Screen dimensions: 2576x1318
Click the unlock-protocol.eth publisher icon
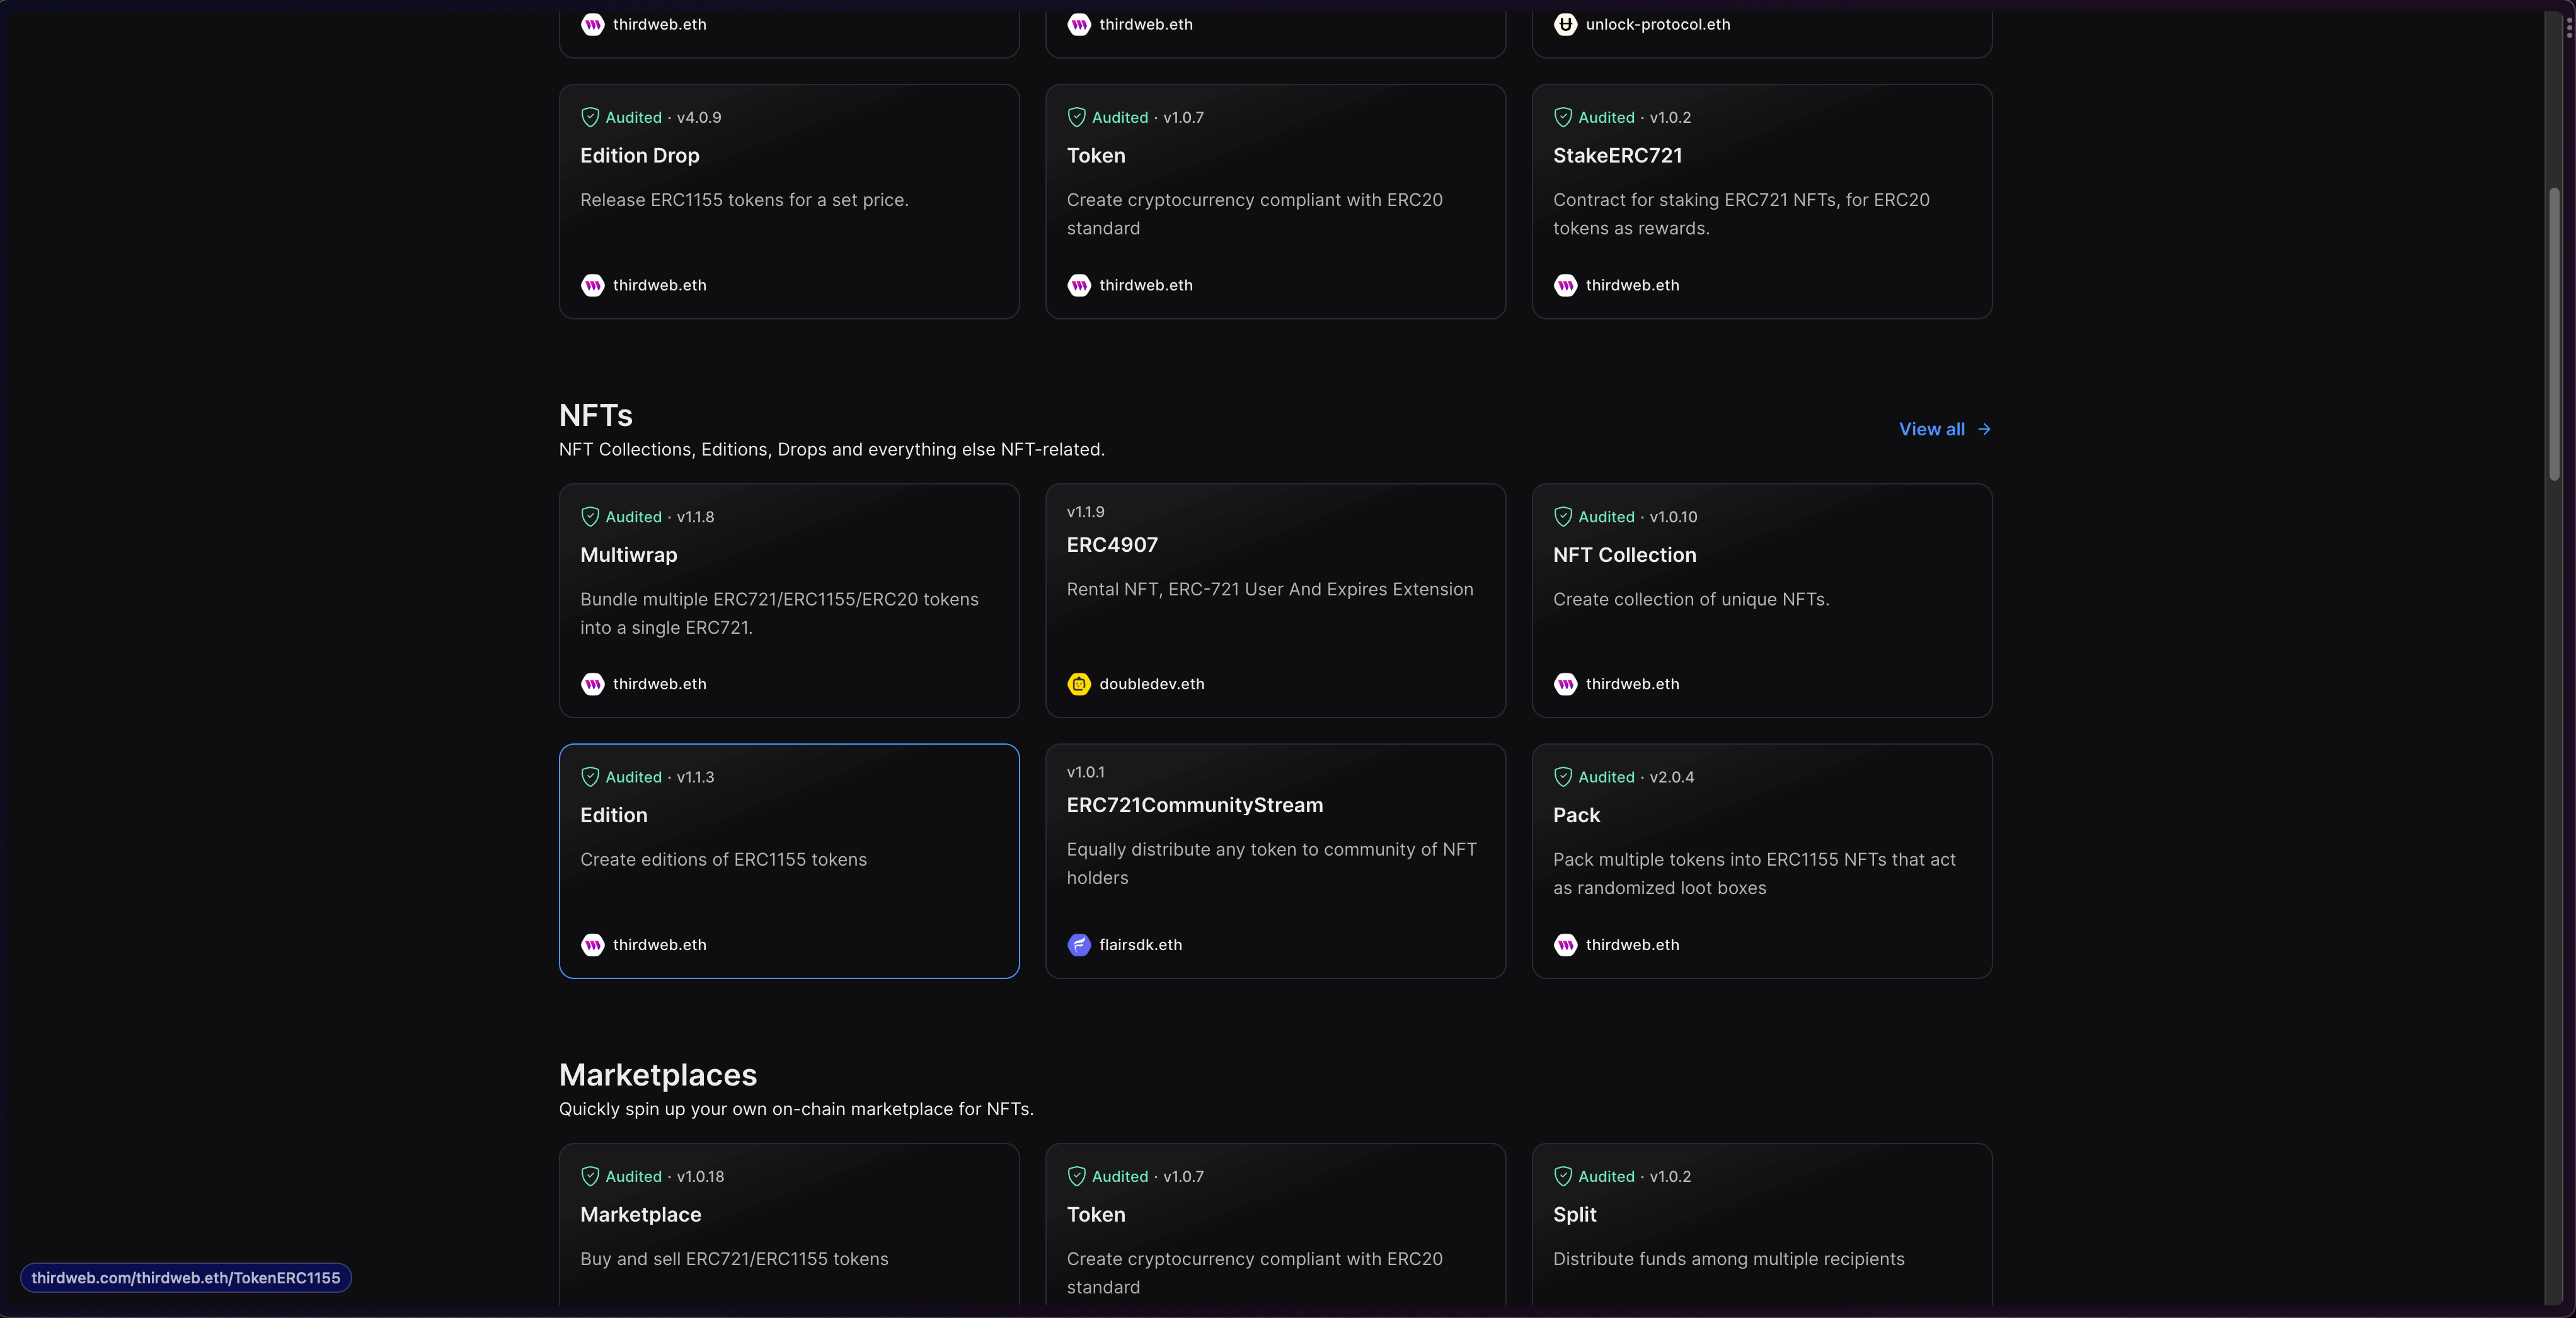(x=1565, y=24)
